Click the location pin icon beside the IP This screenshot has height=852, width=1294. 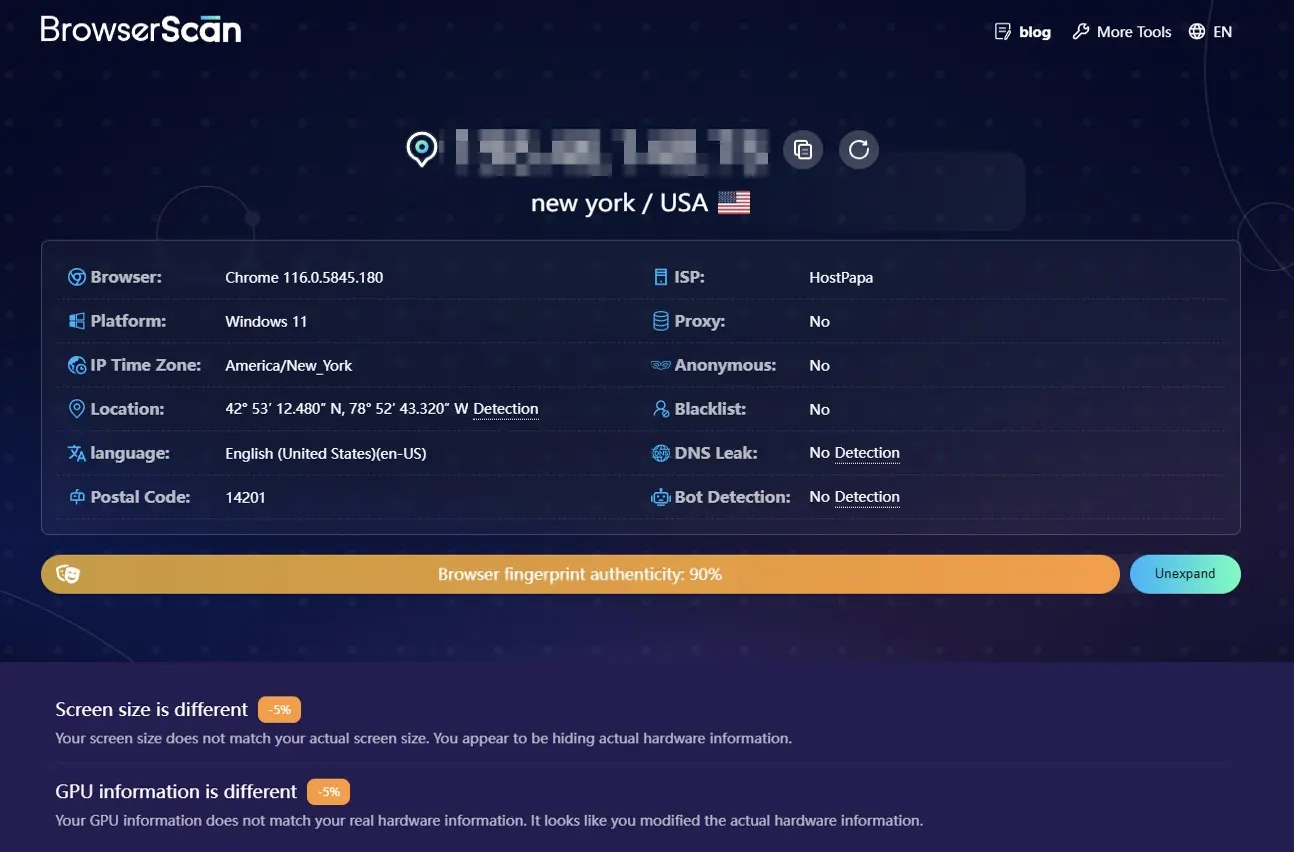pos(421,148)
